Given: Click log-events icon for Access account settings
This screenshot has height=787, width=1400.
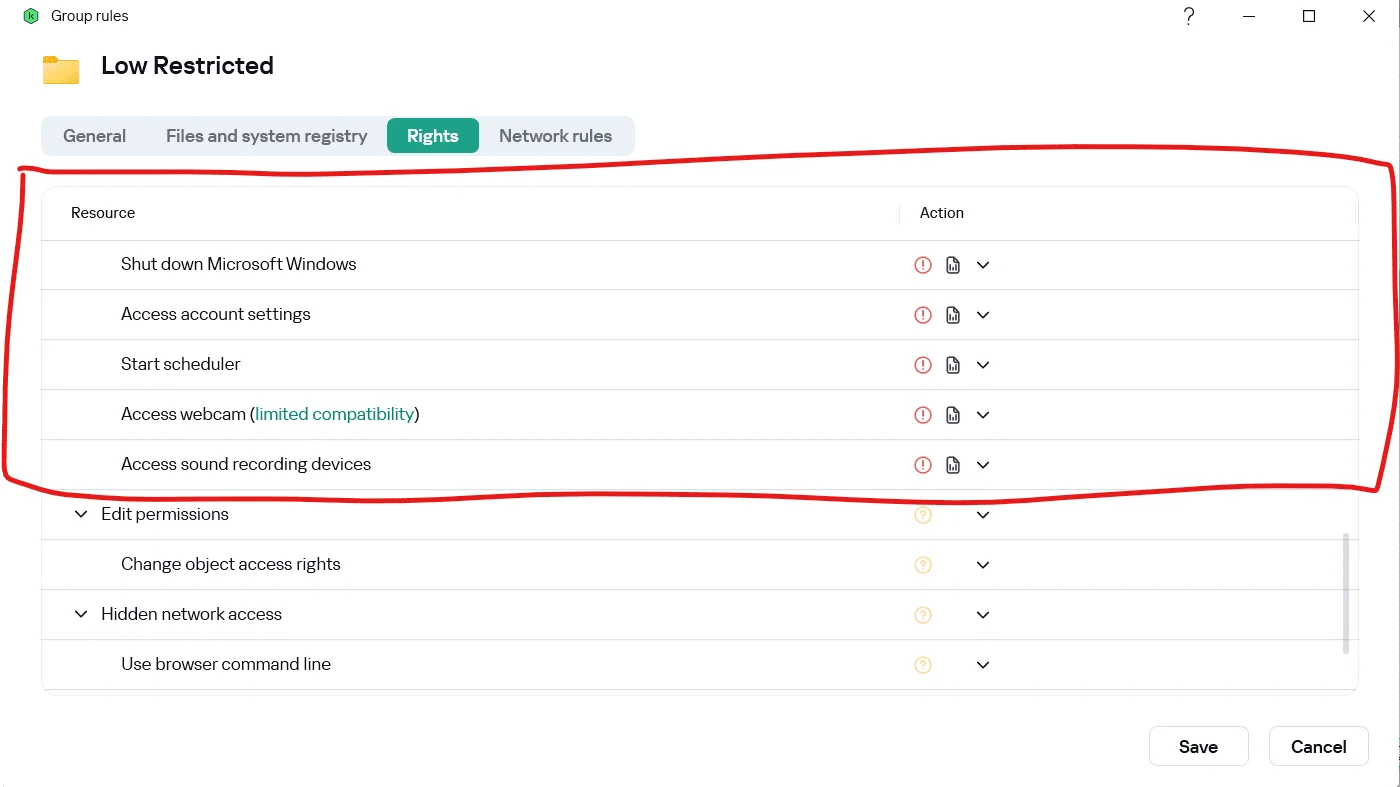Looking at the screenshot, I should (953, 315).
